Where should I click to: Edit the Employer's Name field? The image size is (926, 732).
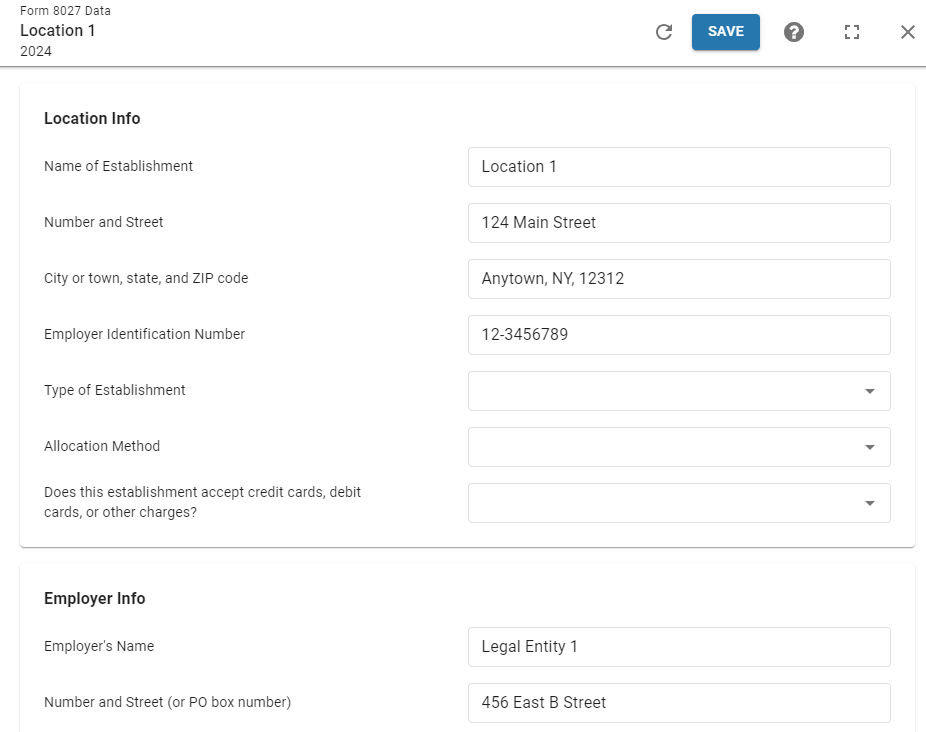tap(679, 647)
